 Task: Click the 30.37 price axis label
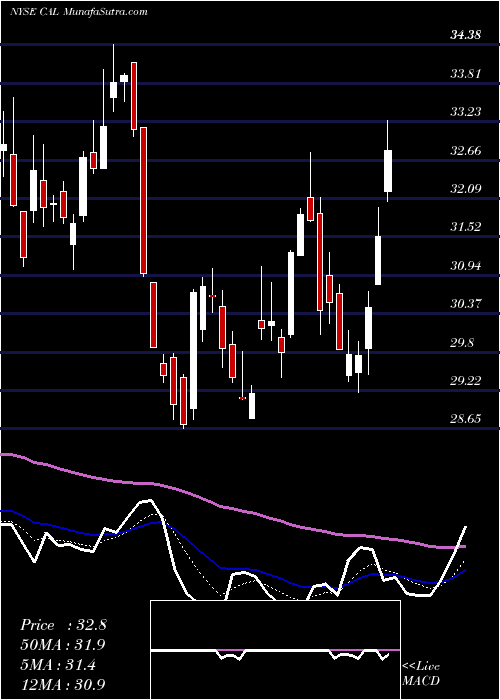click(466, 304)
